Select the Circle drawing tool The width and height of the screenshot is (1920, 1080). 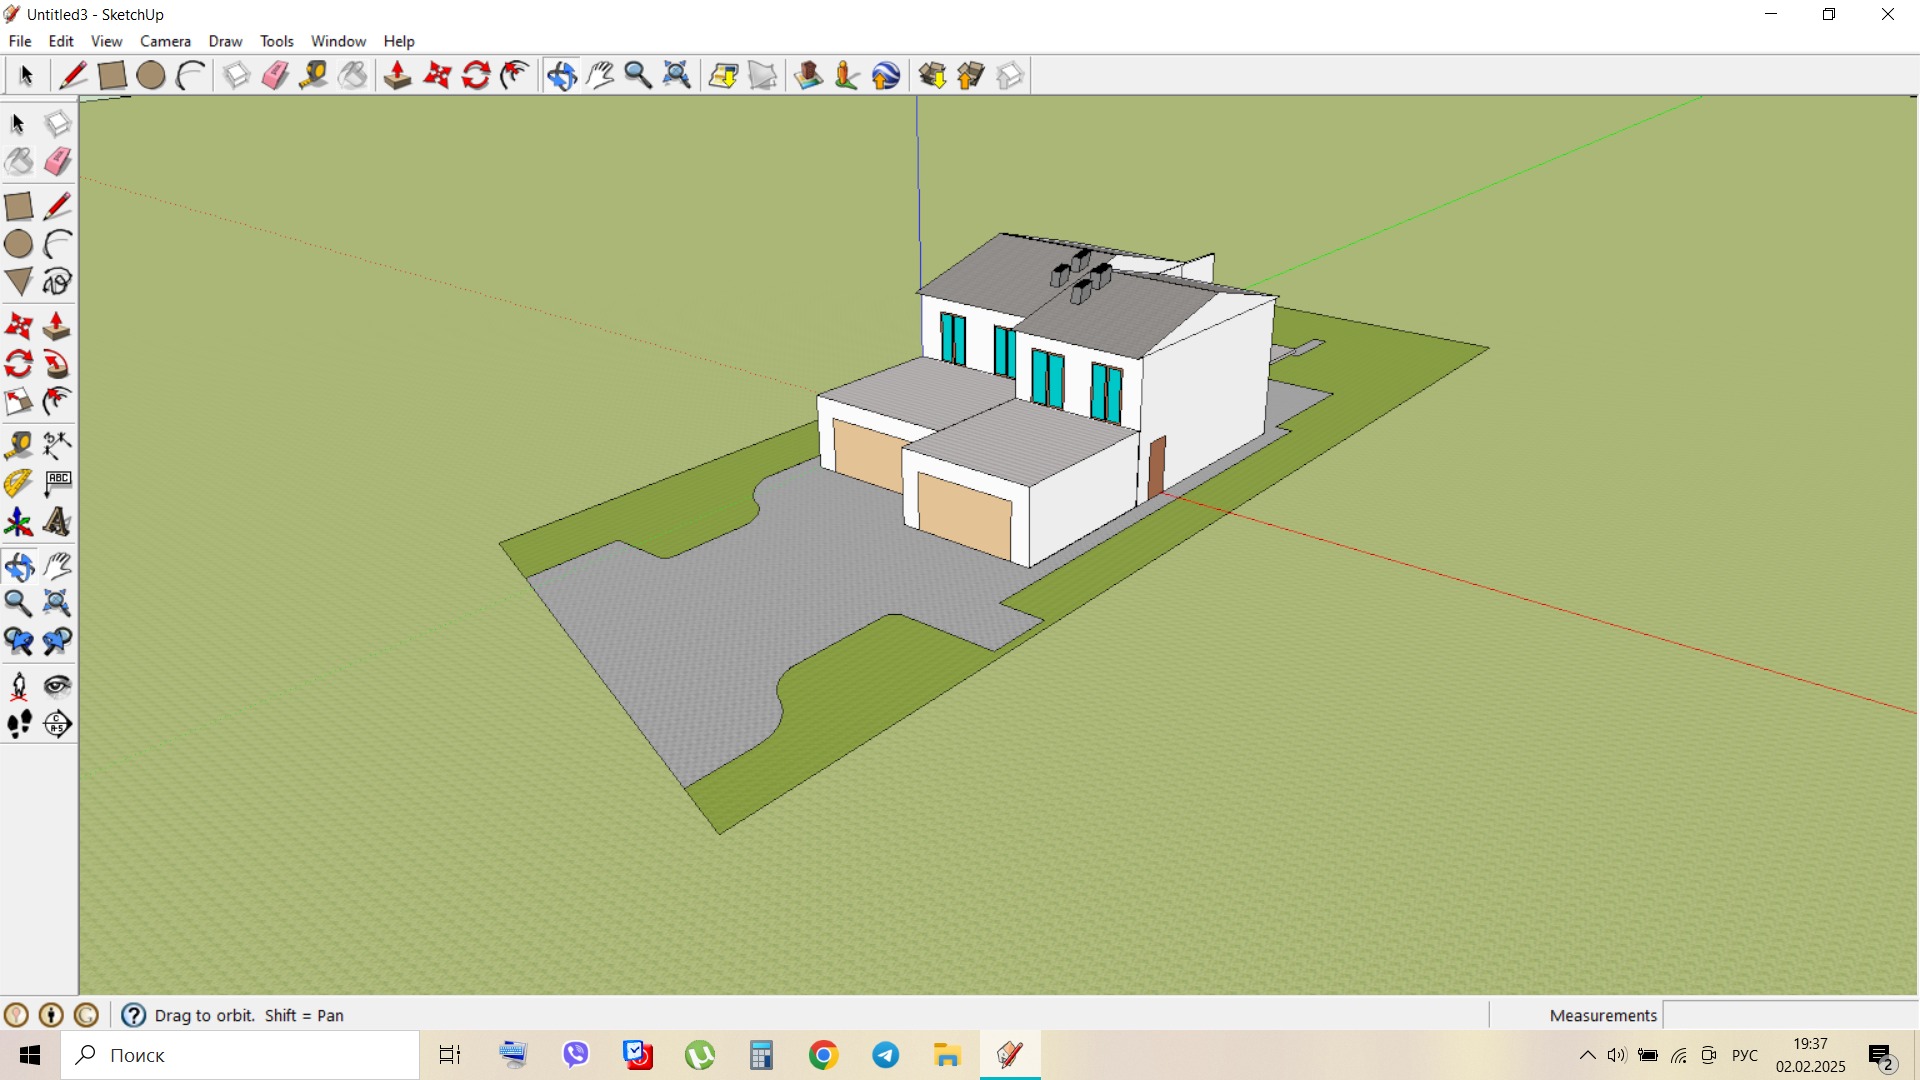pyautogui.click(x=150, y=75)
